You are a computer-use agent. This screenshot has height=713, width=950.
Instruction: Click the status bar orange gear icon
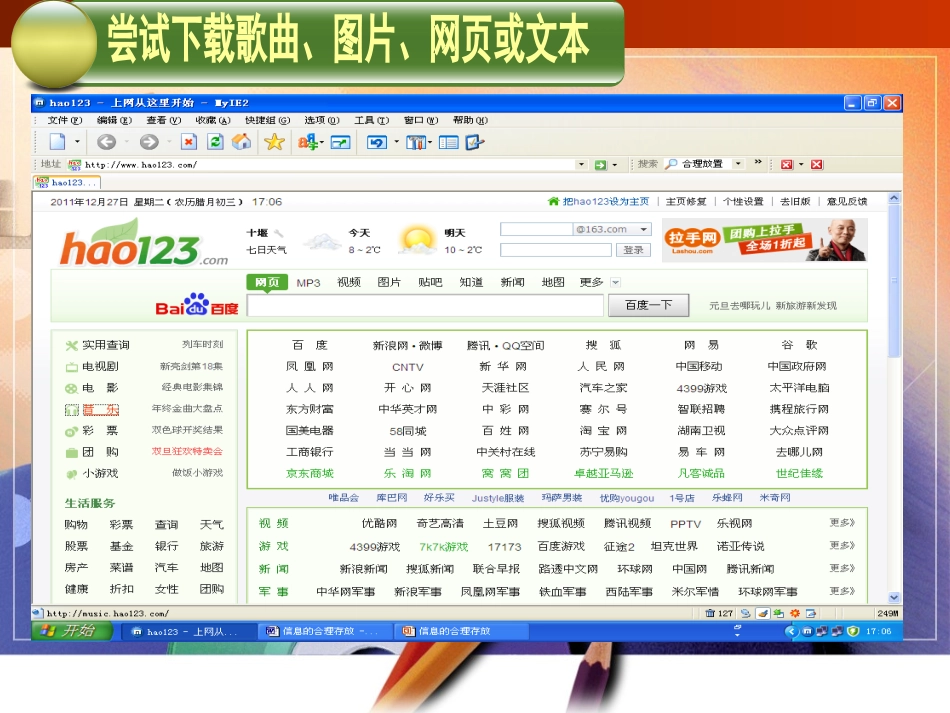(x=795, y=613)
